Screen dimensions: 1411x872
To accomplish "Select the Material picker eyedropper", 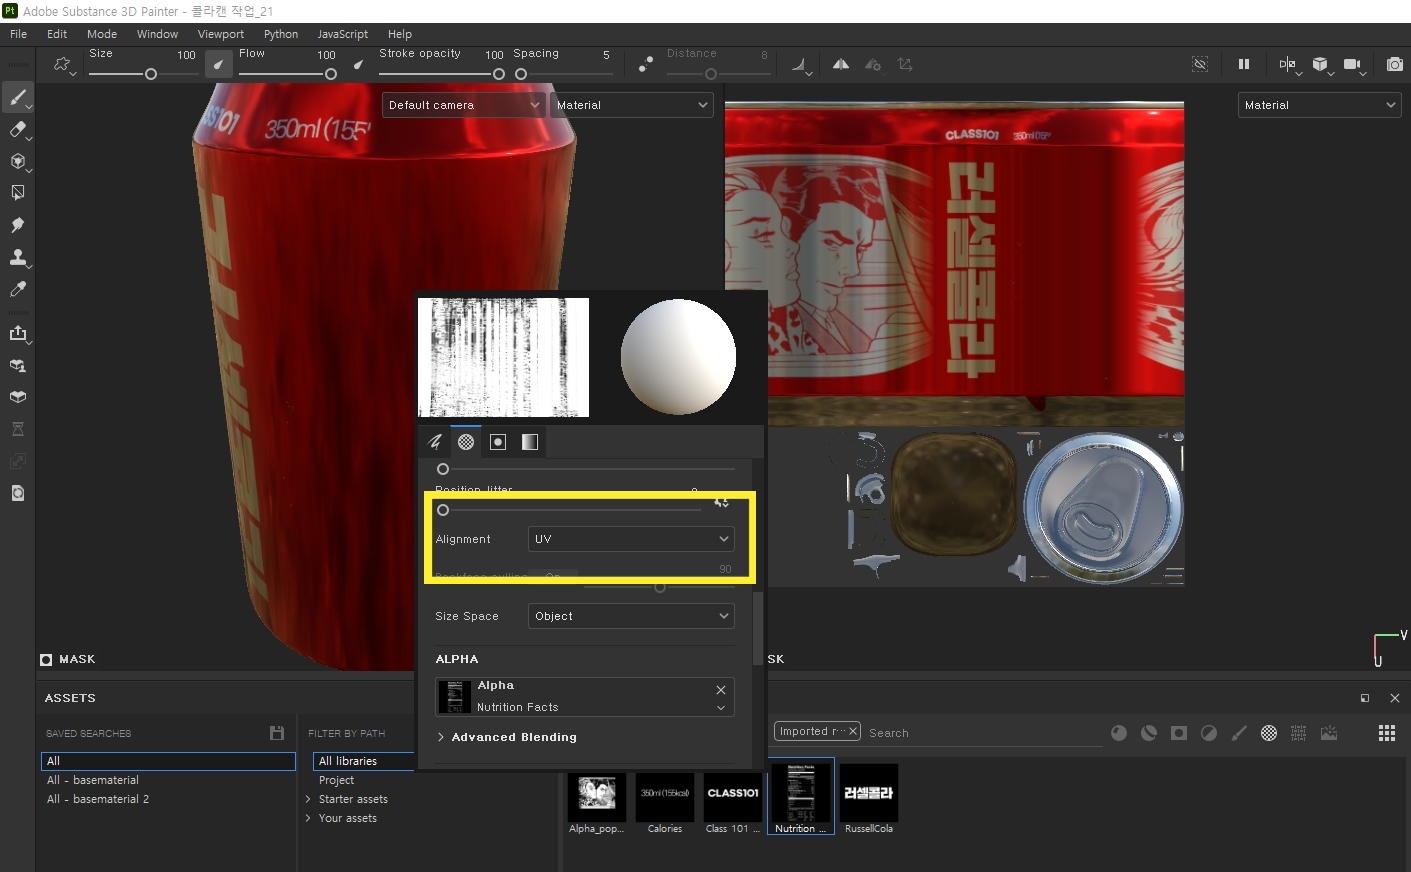I will click(x=17, y=289).
